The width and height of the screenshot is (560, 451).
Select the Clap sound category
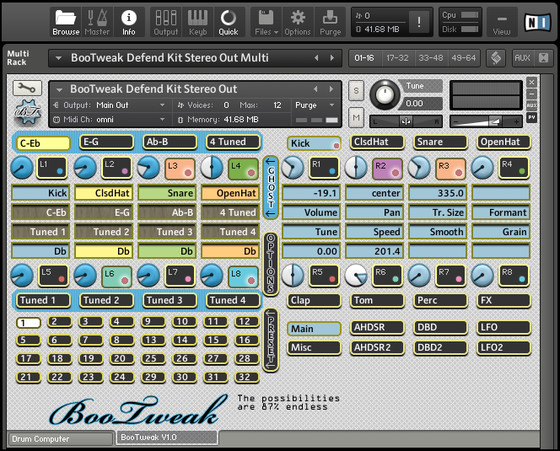tap(314, 300)
